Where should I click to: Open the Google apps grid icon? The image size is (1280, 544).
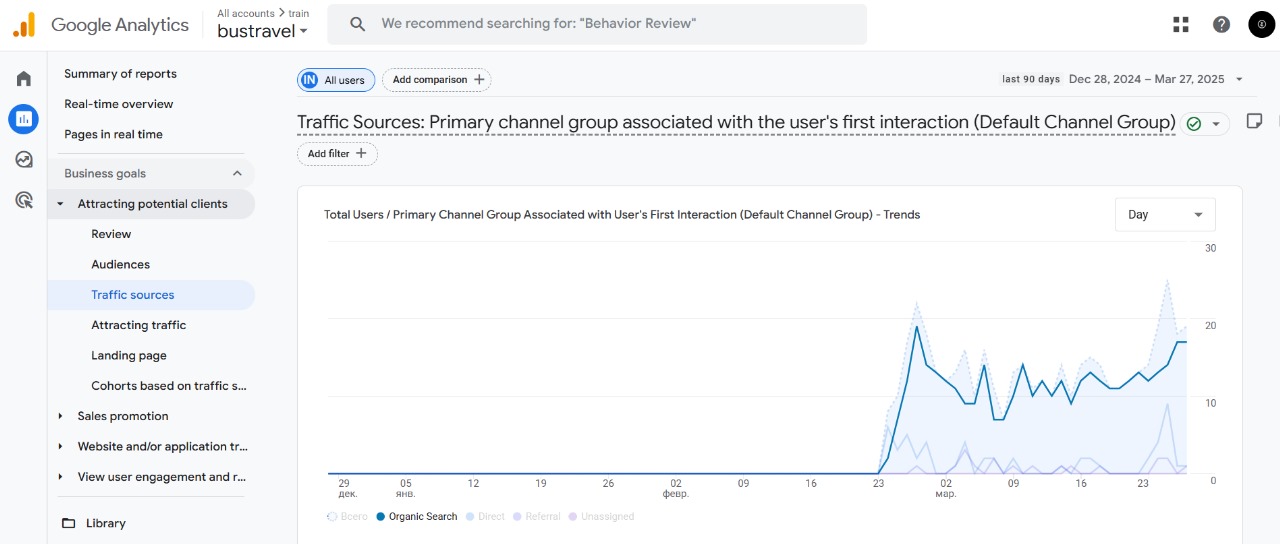pyautogui.click(x=1180, y=25)
